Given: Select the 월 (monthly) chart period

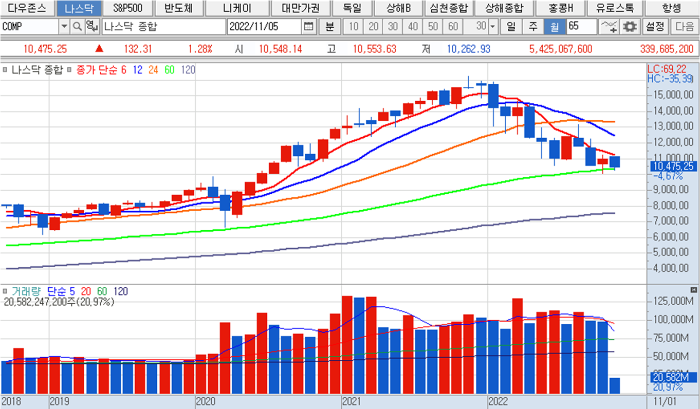Looking at the screenshot, I should coord(554,26).
